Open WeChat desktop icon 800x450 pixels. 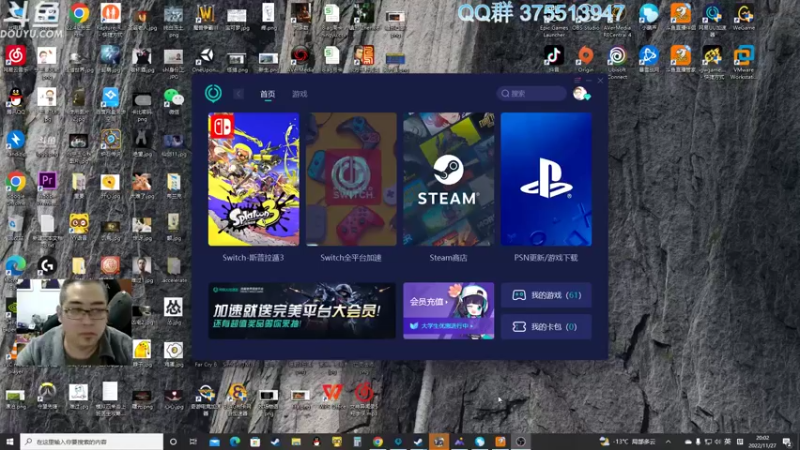[174, 99]
